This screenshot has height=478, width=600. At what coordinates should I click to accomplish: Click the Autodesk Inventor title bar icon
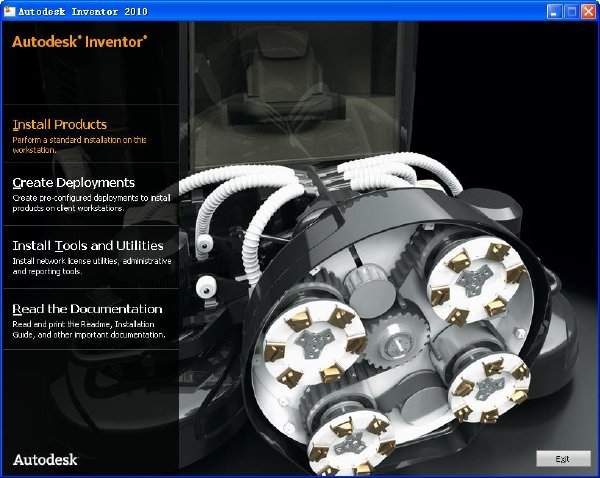(x=9, y=11)
